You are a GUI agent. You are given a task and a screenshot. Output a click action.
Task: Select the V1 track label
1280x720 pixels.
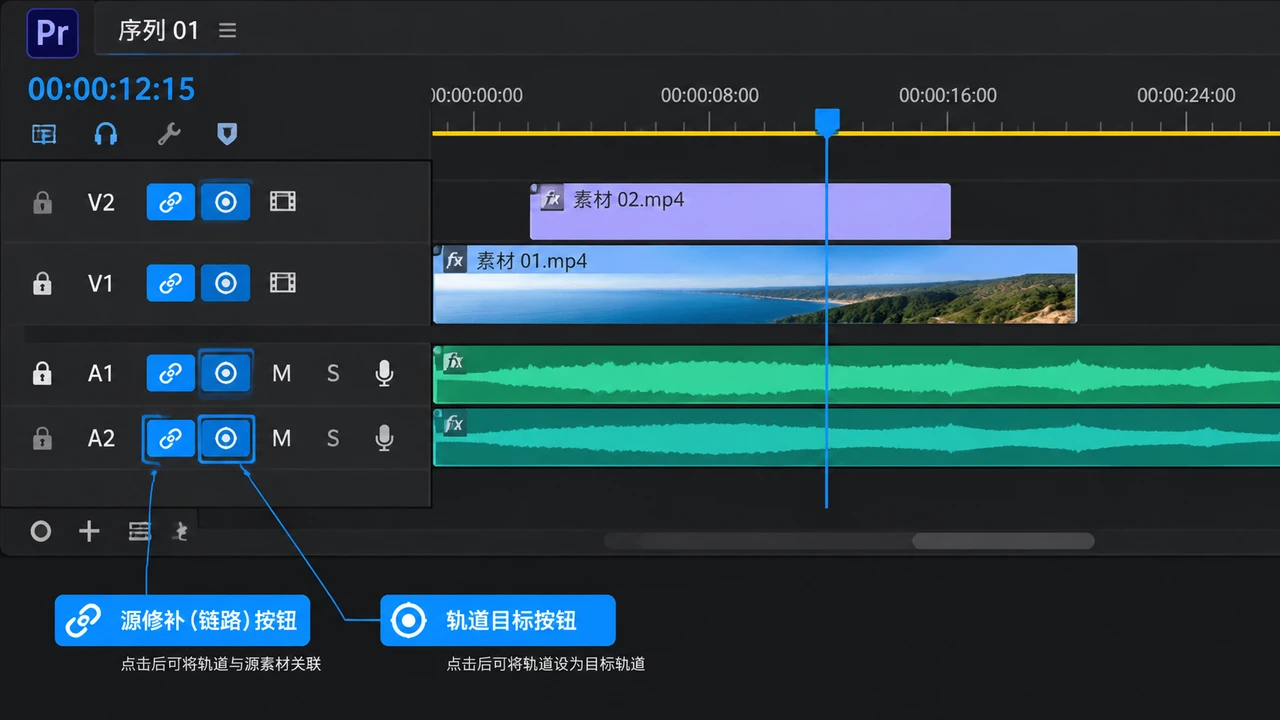coord(101,284)
